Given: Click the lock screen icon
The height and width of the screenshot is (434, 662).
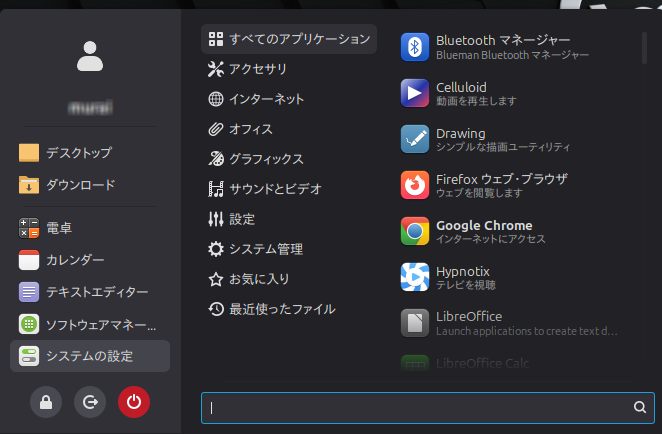Looking at the screenshot, I should pos(45,402).
